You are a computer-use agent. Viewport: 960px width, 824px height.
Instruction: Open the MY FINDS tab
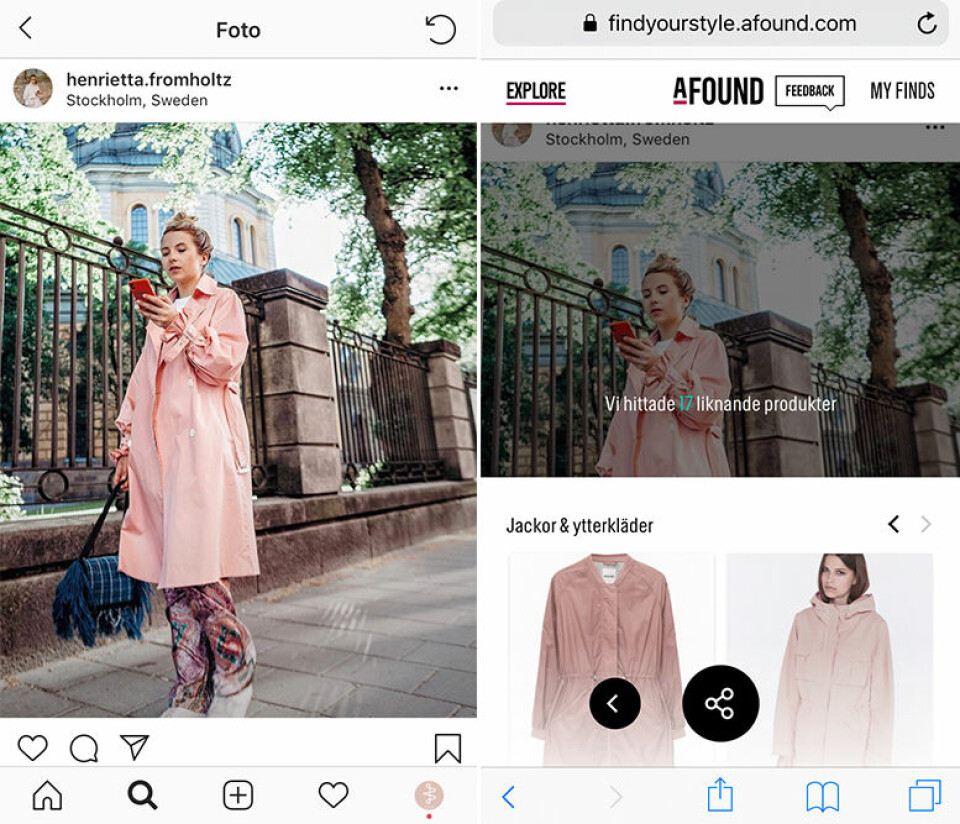coord(902,91)
